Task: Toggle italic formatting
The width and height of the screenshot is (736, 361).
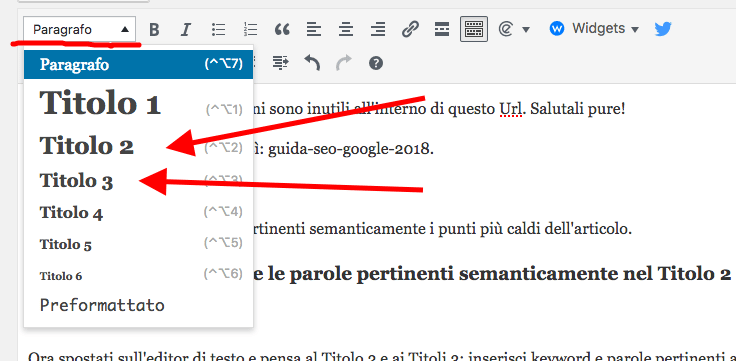Action: pyautogui.click(x=186, y=30)
